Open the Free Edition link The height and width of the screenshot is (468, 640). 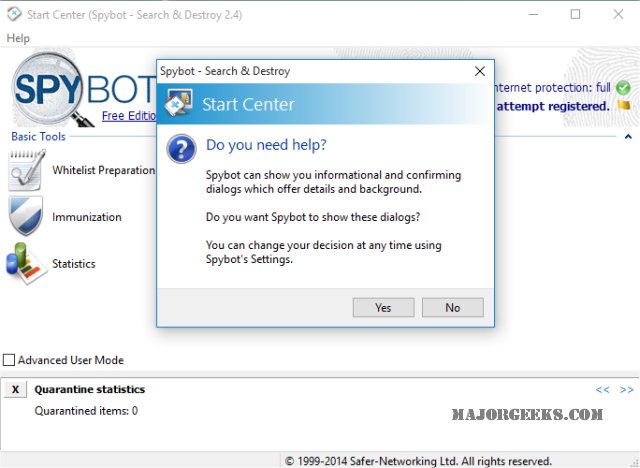pyautogui.click(x=129, y=116)
